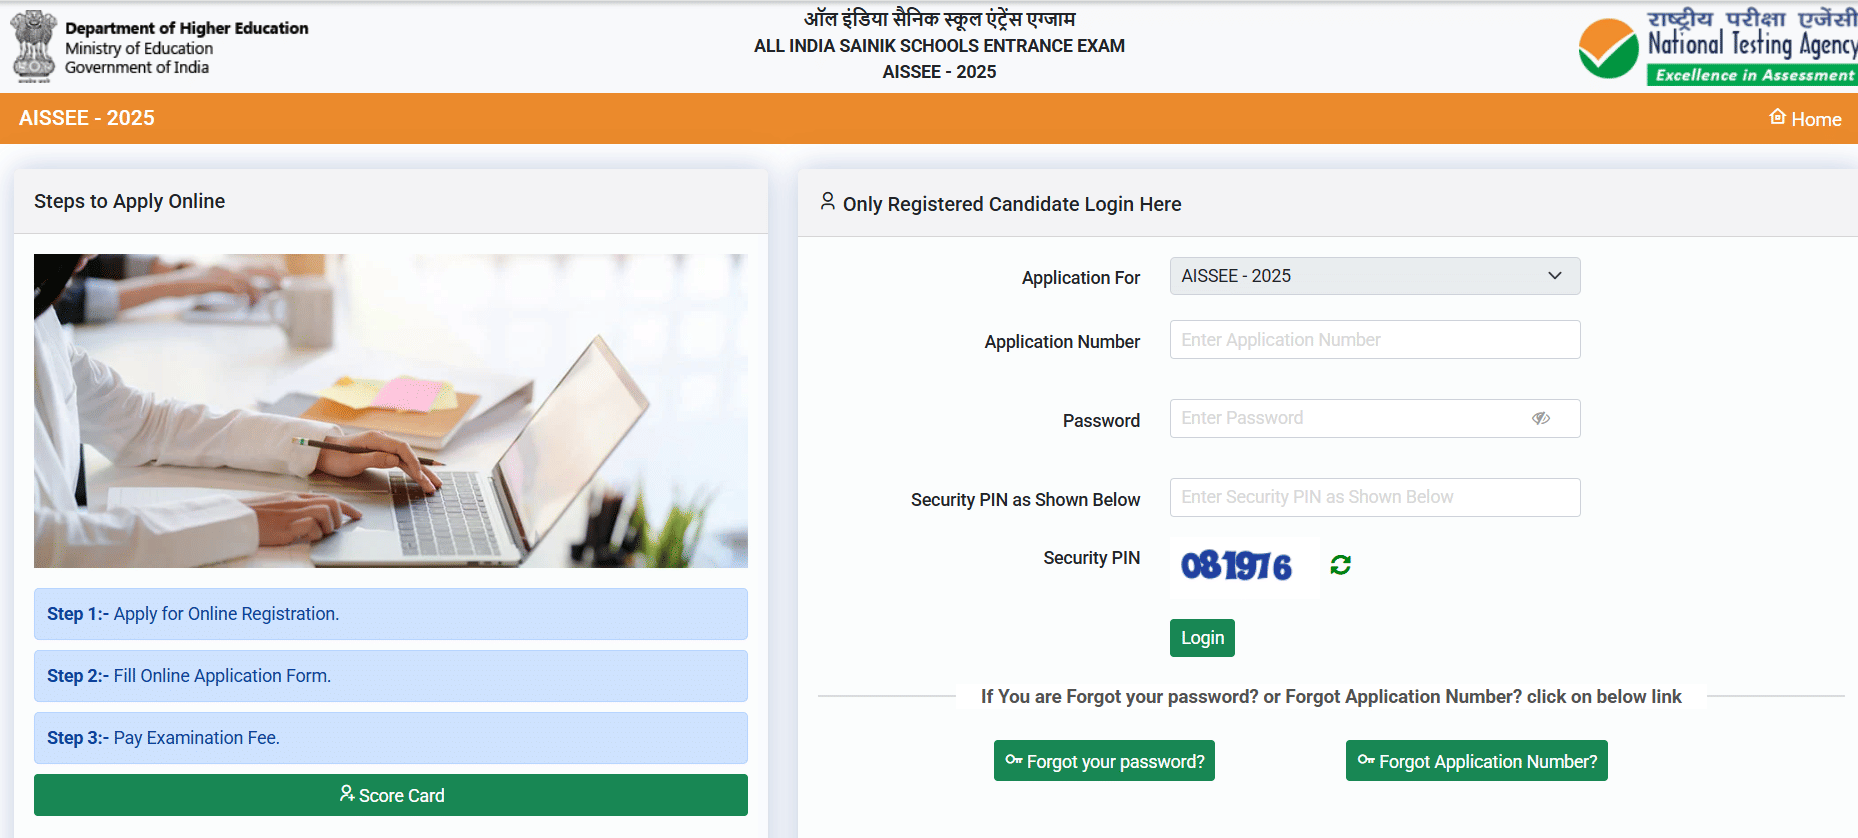This screenshot has height=838, width=1858.
Task: Select the Security PIN entry field
Action: coord(1374,497)
